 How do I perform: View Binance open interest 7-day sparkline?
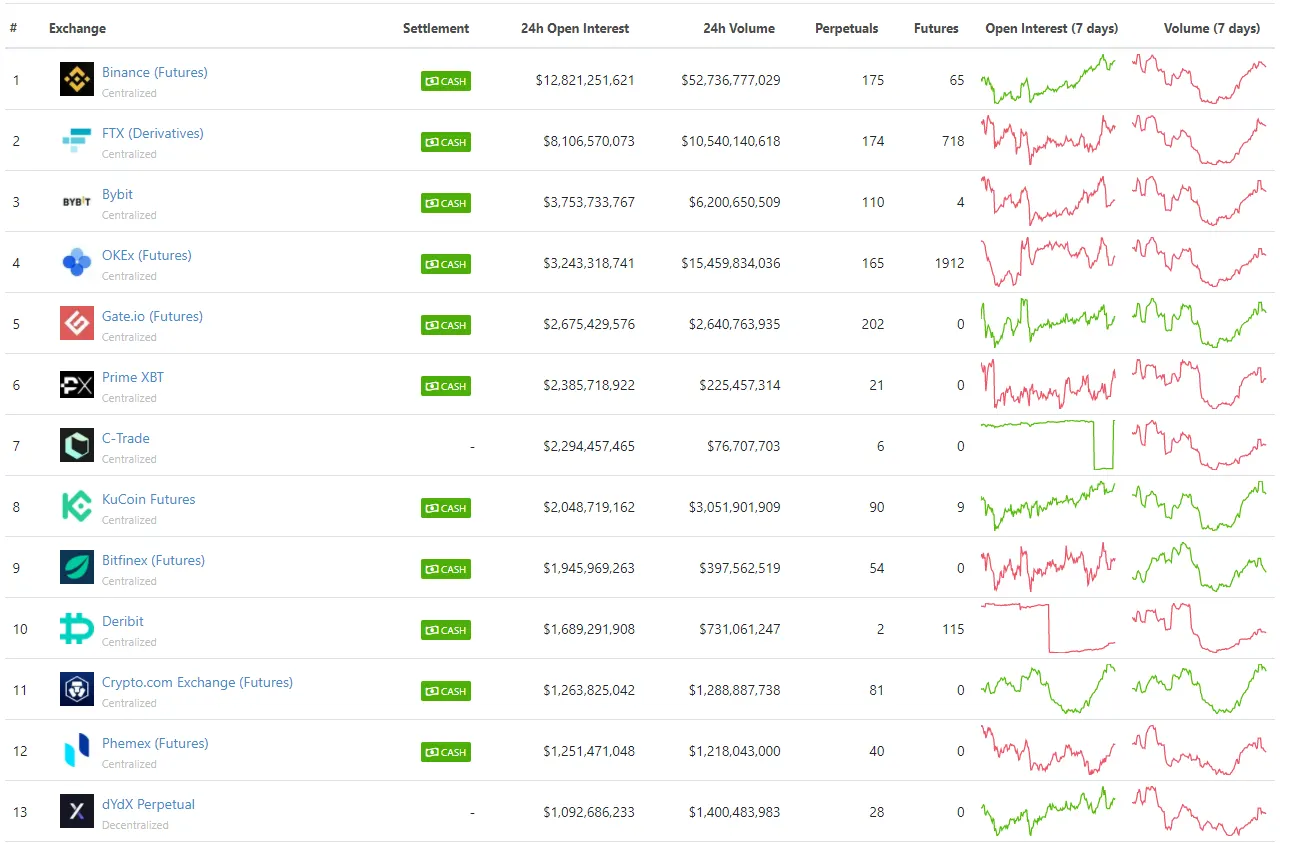[1048, 79]
